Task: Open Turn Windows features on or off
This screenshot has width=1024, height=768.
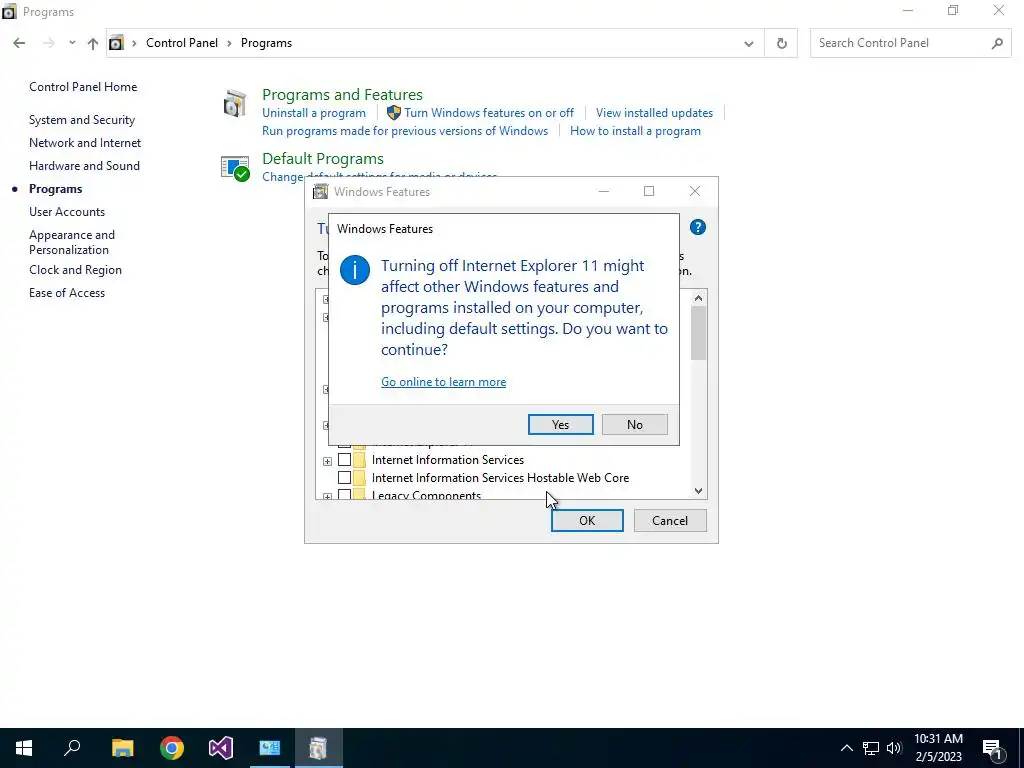Action: (x=488, y=113)
